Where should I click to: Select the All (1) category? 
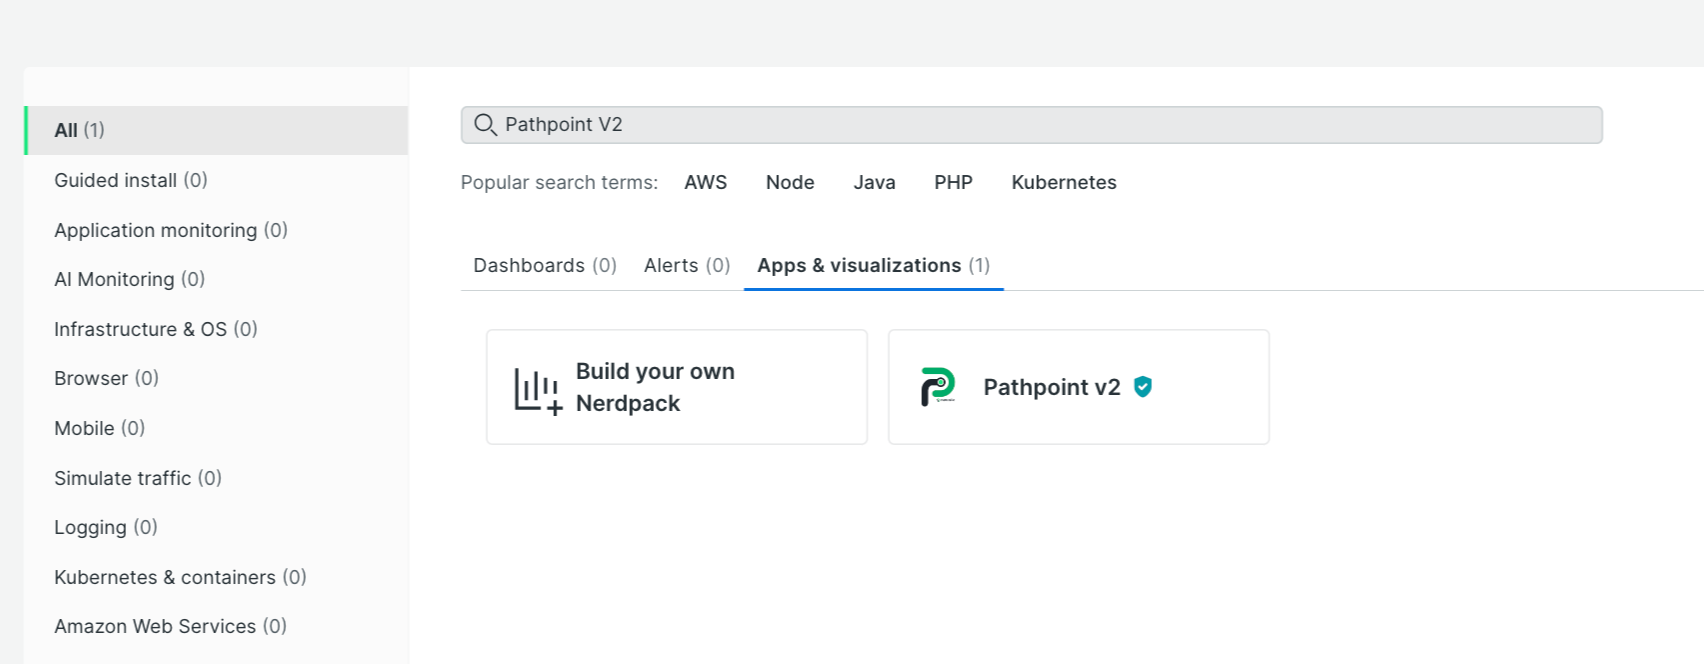(216, 130)
